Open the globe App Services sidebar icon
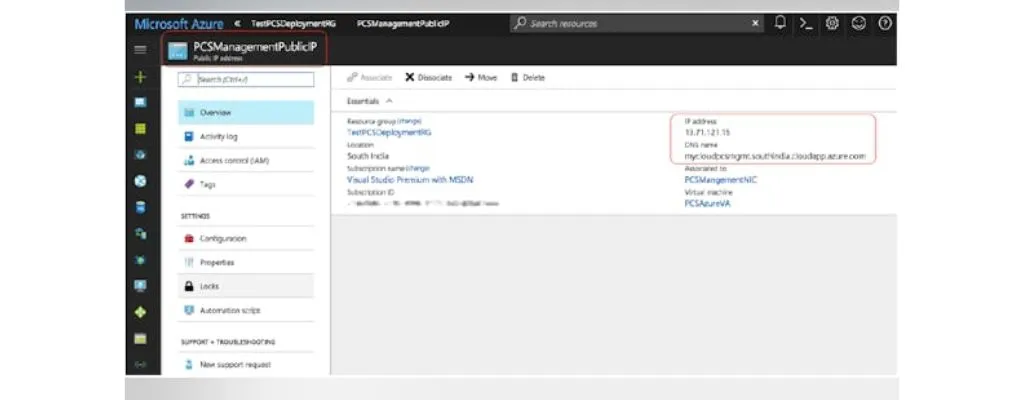1024x400 pixels. (x=140, y=181)
